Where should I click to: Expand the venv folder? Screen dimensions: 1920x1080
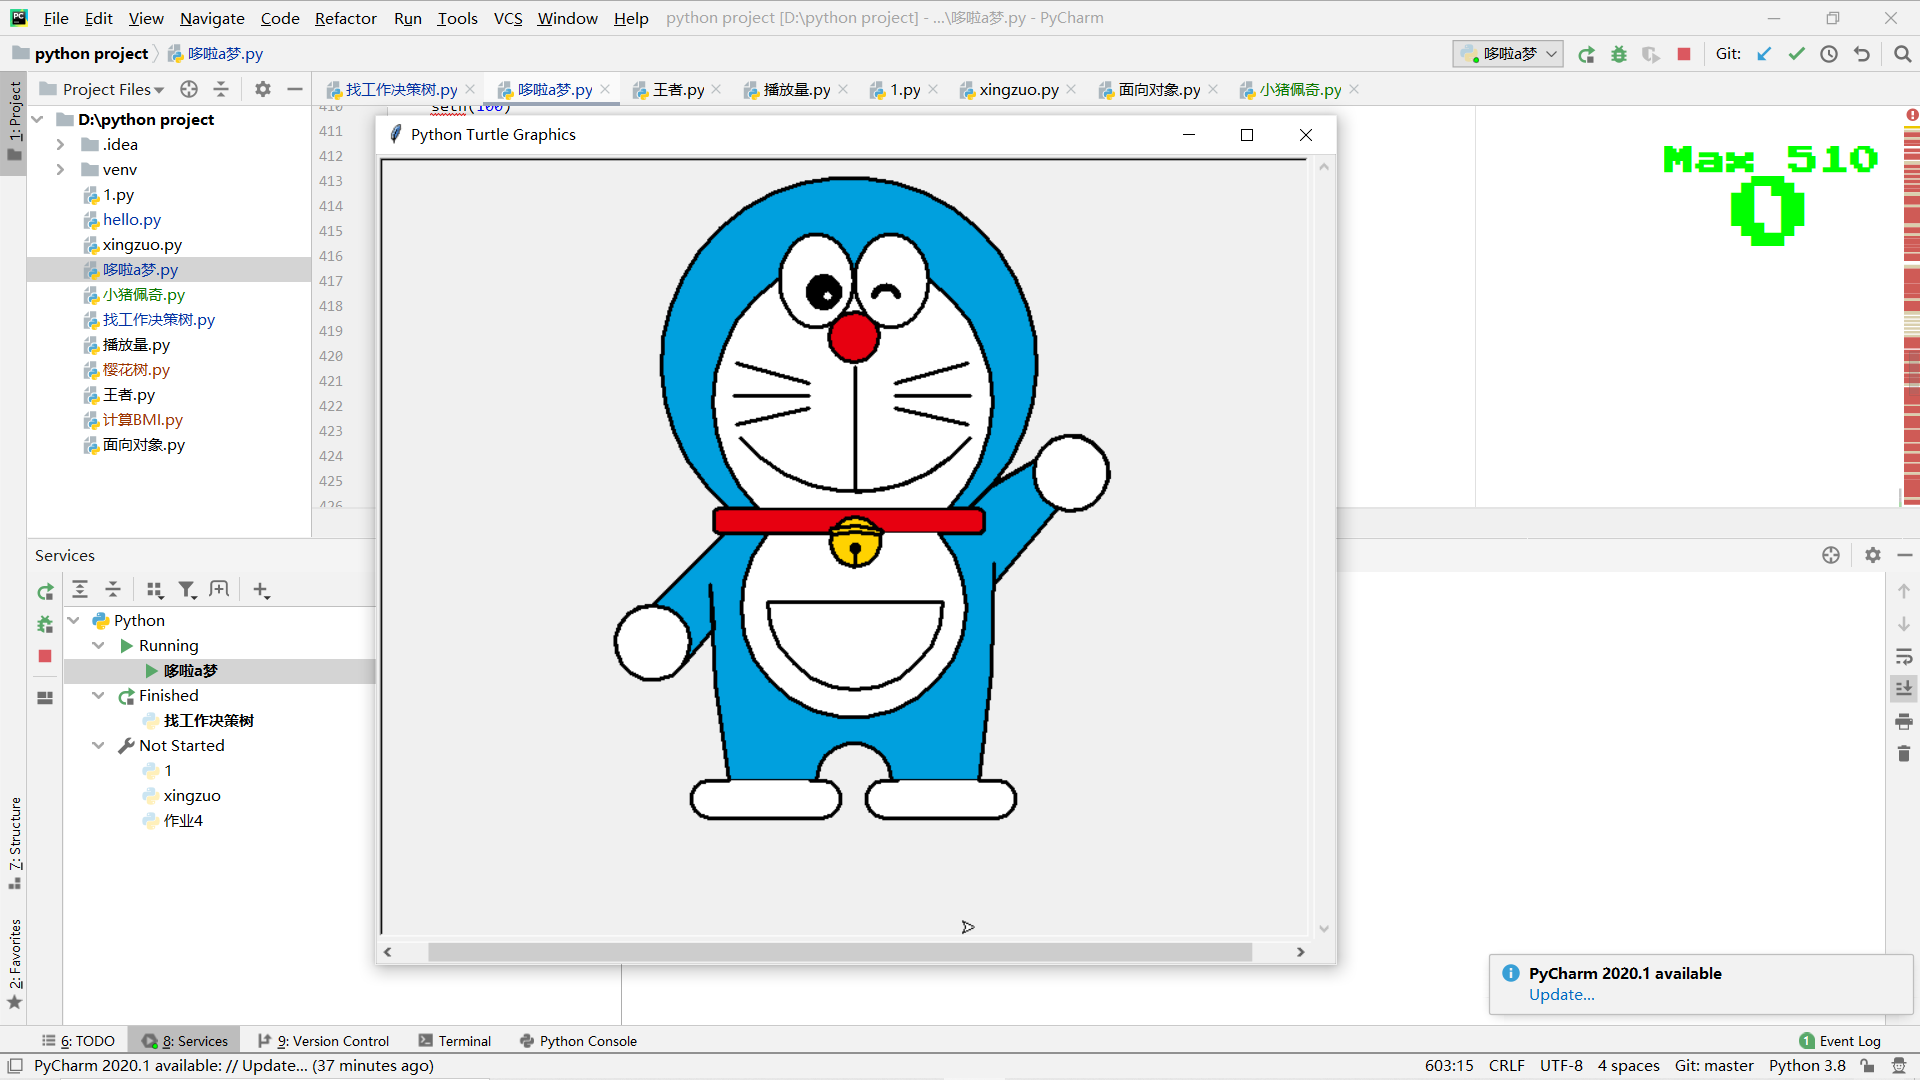tap(60, 170)
